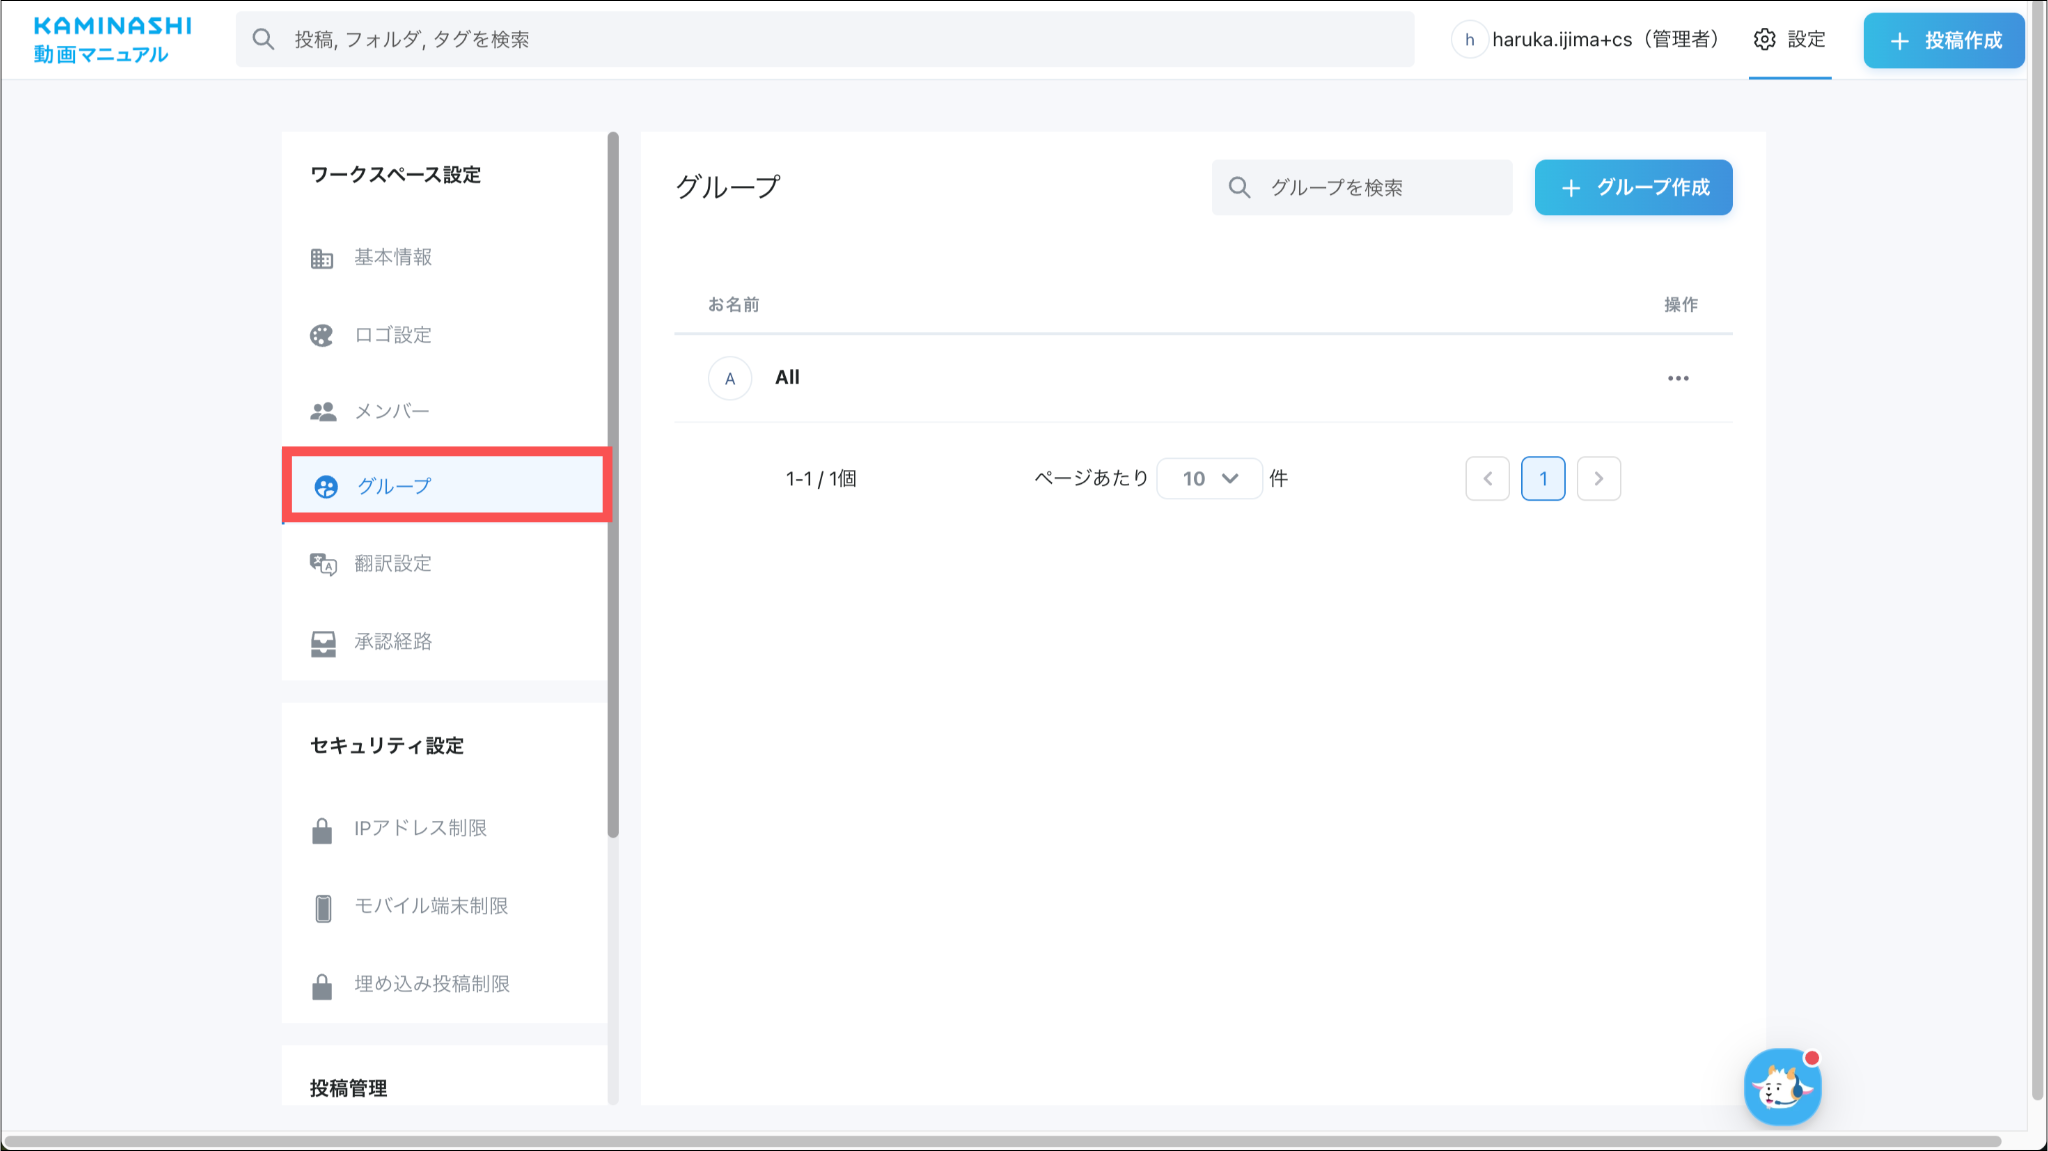Expand the 10 per-page dropdown
The width and height of the screenshot is (2048, 1151).
tap(1209, 479)
